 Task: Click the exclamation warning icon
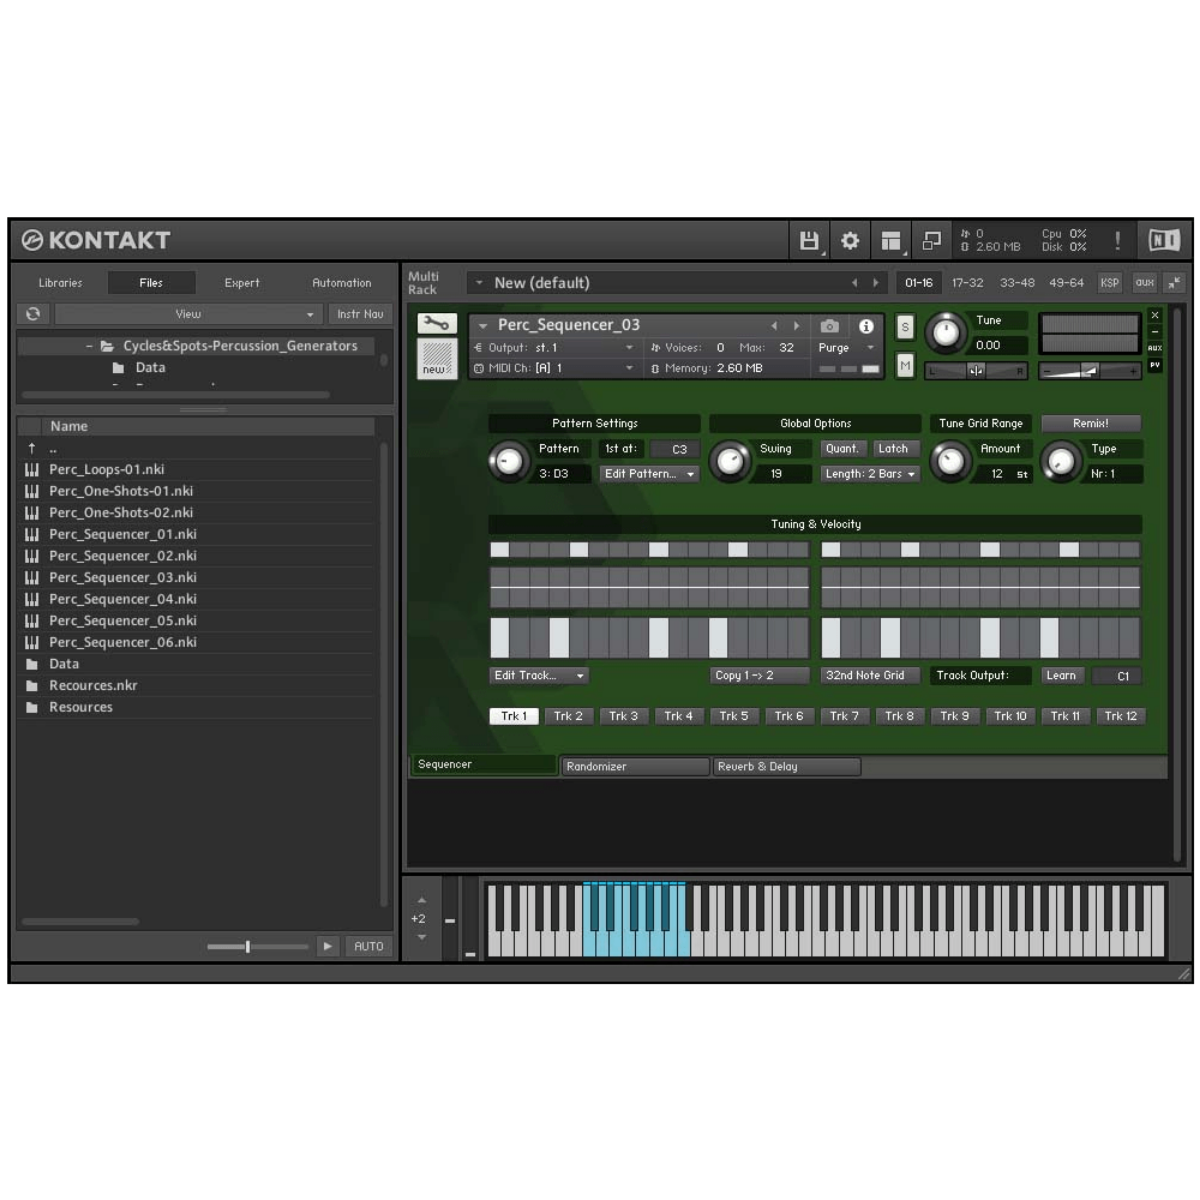[1117, 241]
